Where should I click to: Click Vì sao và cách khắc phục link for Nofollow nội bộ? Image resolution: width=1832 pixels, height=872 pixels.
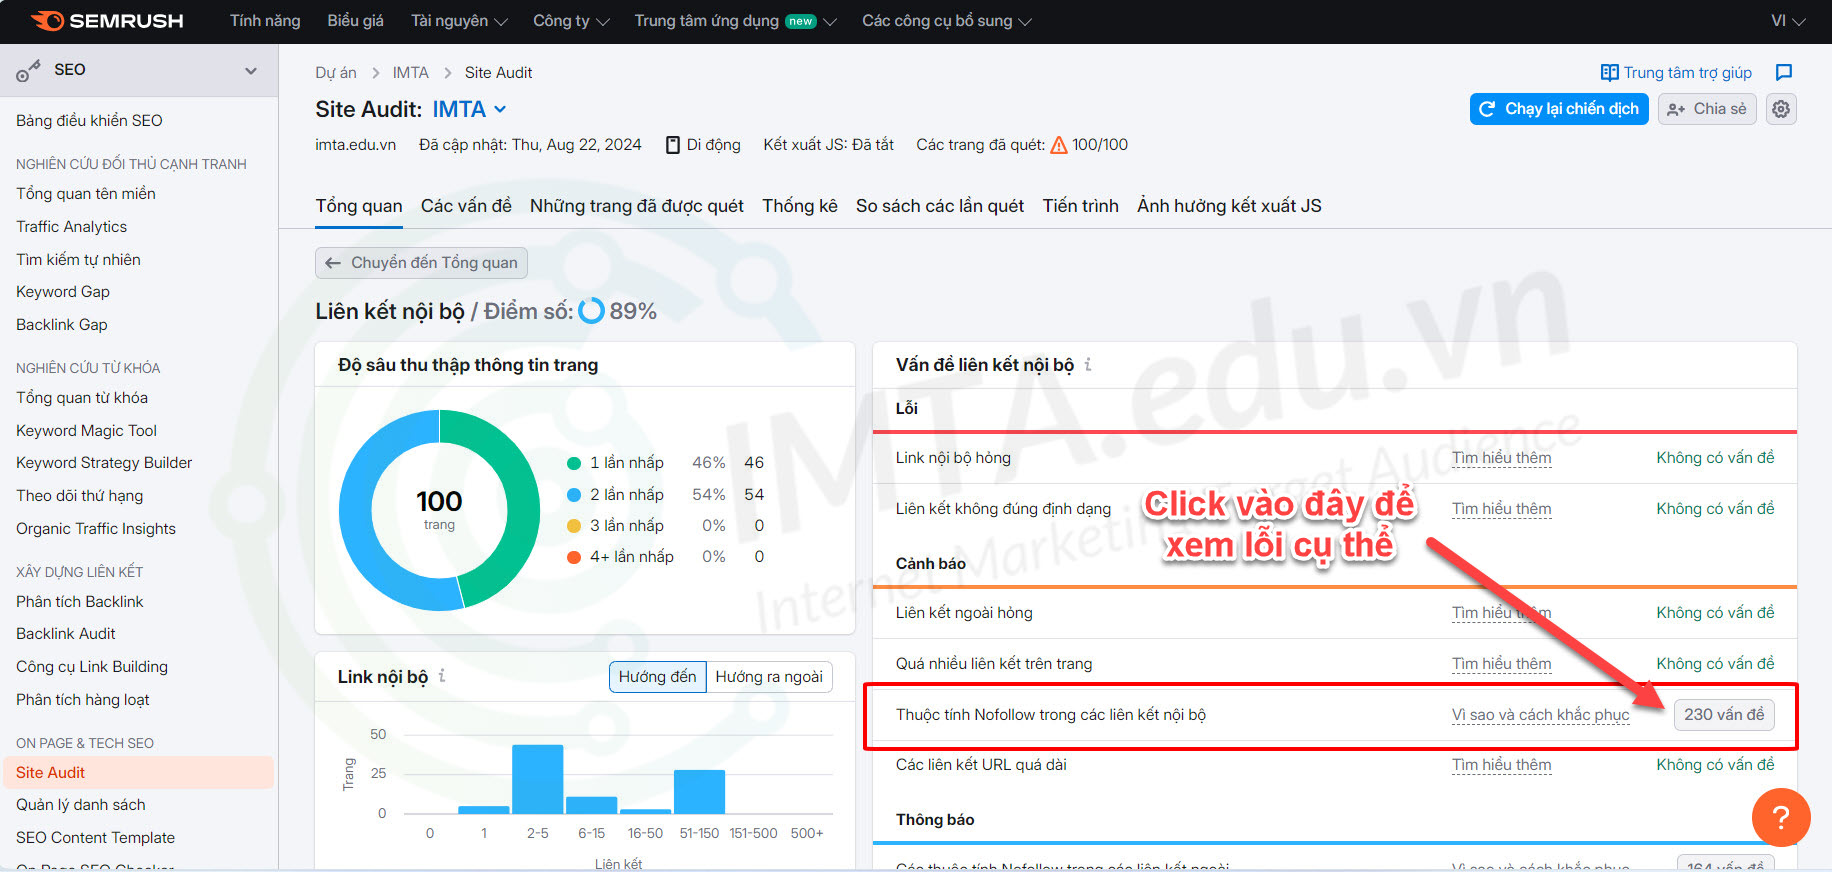click(x=1541, y=715)
